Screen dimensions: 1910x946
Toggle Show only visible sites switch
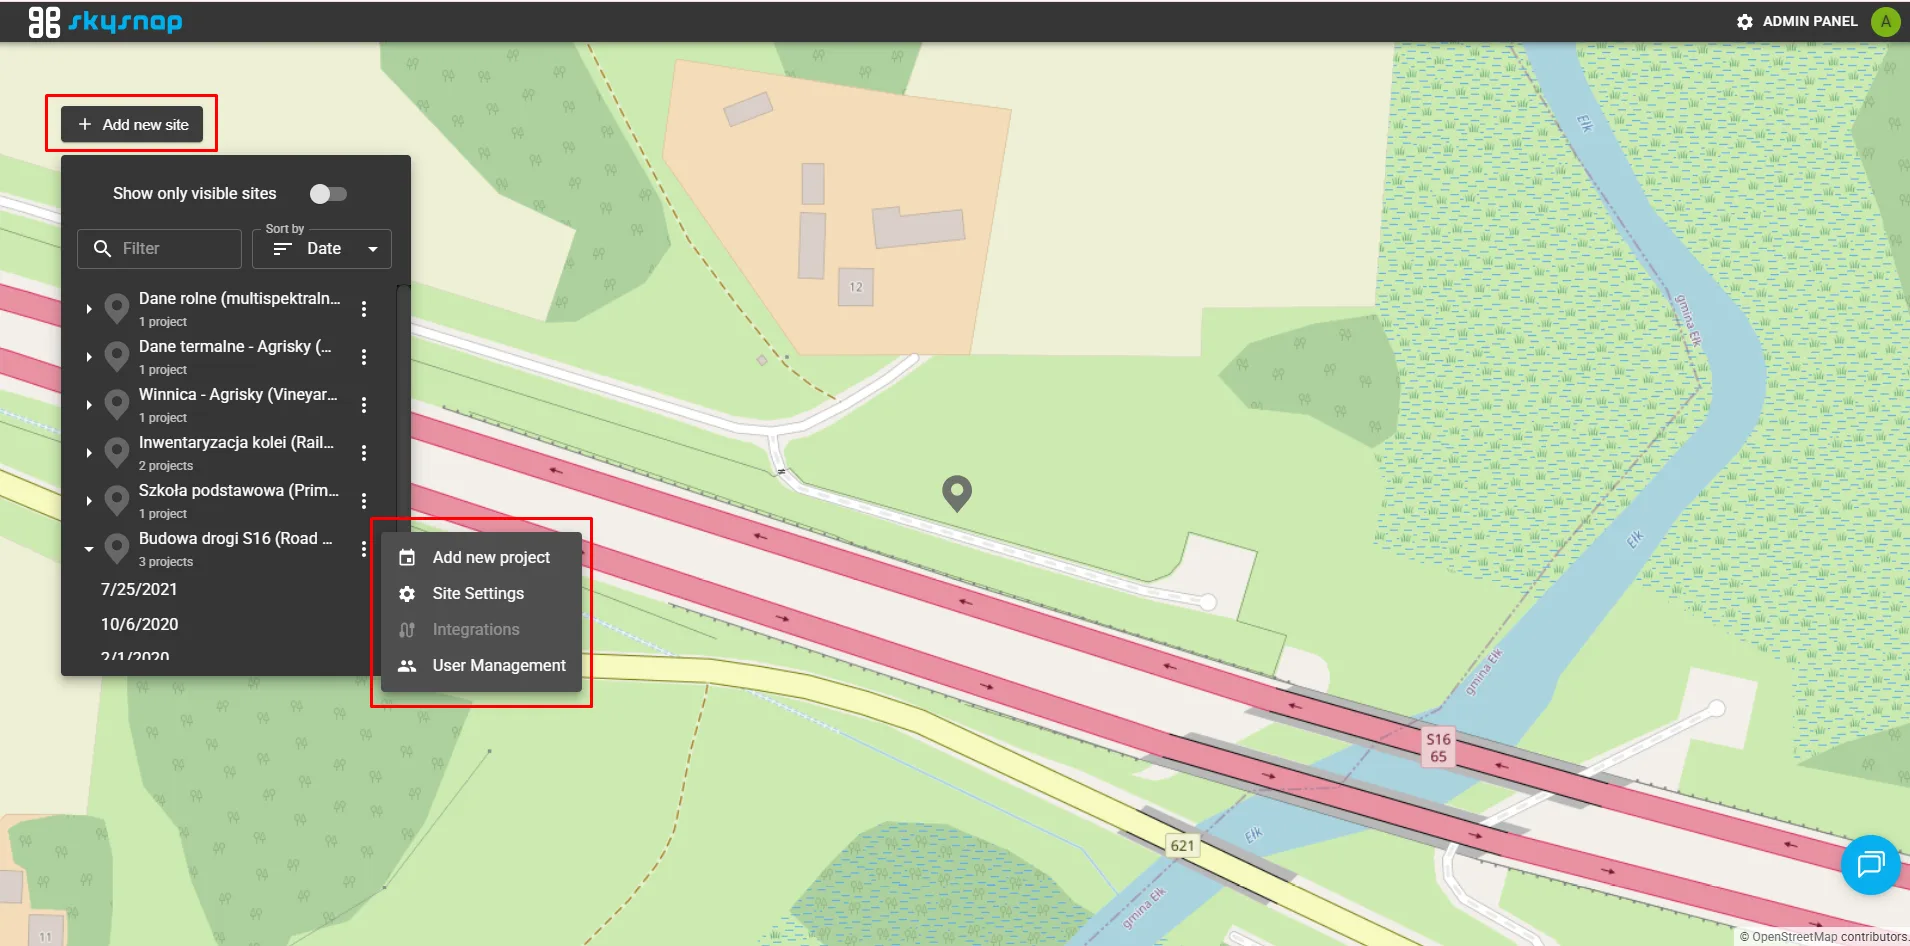[328, 194]
